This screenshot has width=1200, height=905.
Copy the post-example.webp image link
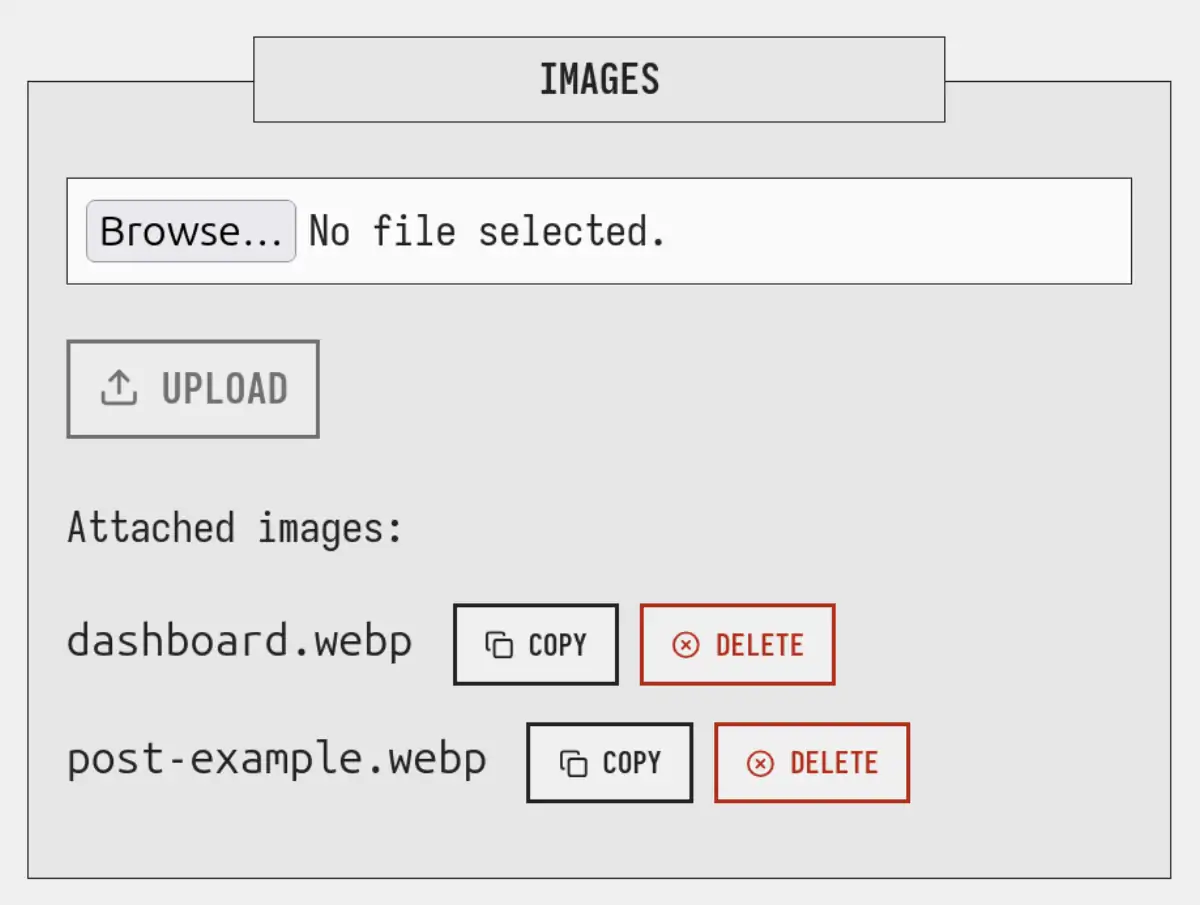point(609,763)
